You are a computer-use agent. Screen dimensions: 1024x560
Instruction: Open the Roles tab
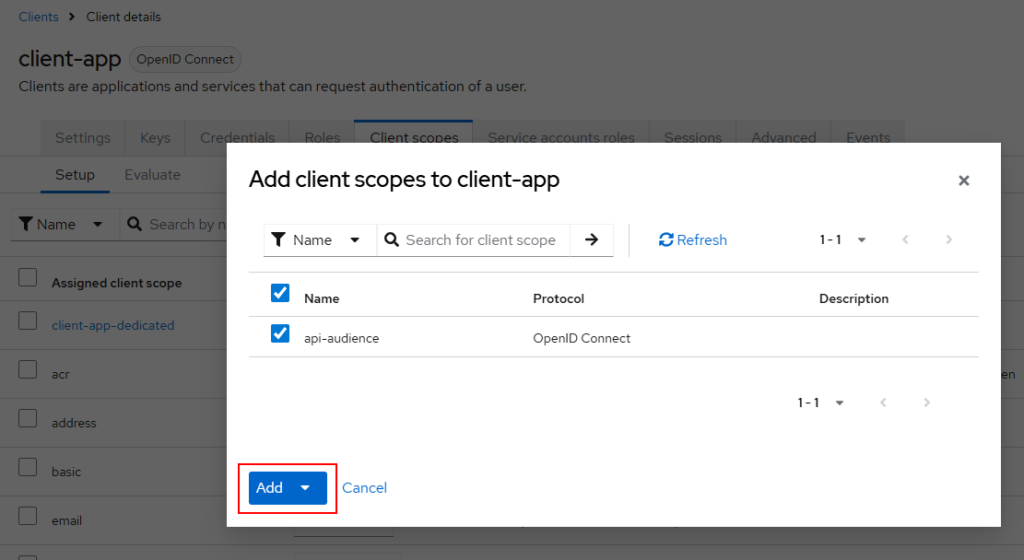tap(323, 138)
